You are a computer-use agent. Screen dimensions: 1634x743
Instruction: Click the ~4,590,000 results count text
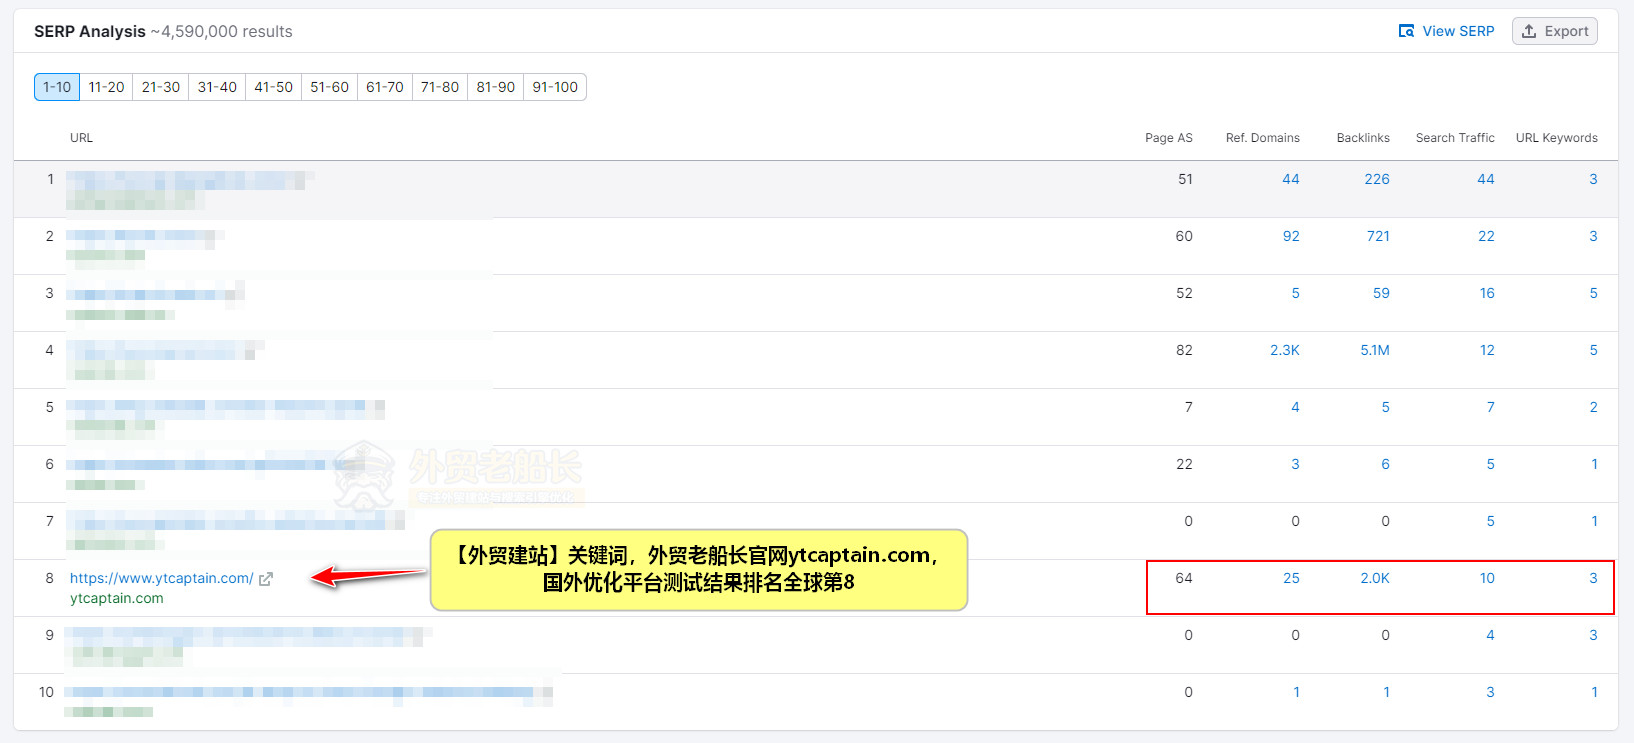[x=222, y=31]
